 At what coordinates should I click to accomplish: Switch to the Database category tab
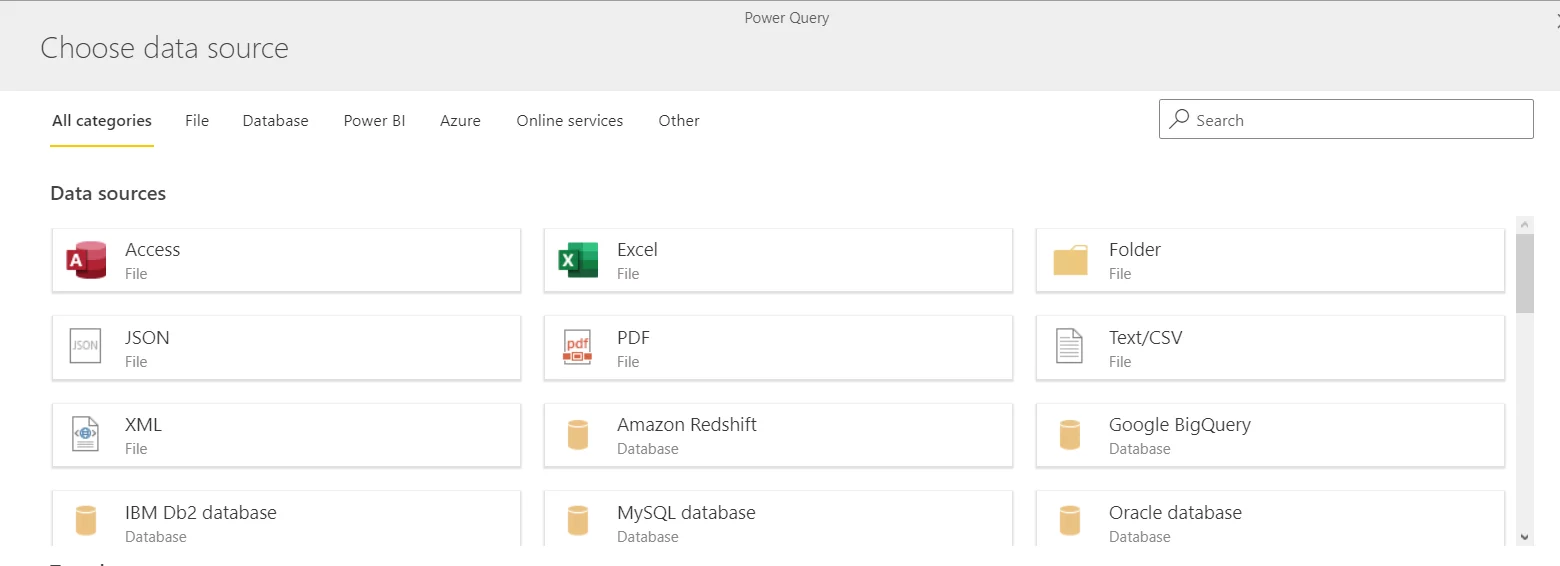[275, 121]
